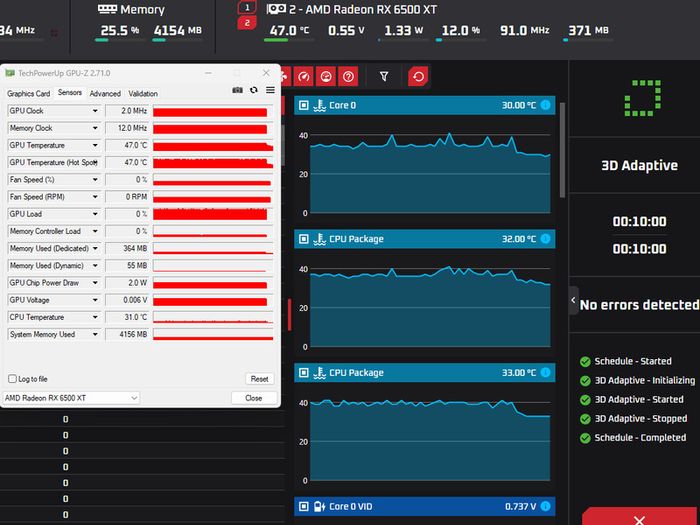This screenshot has height=525, width=700.
Task: Click the GPU-Z Close button
Action: (x=254, y=398)
